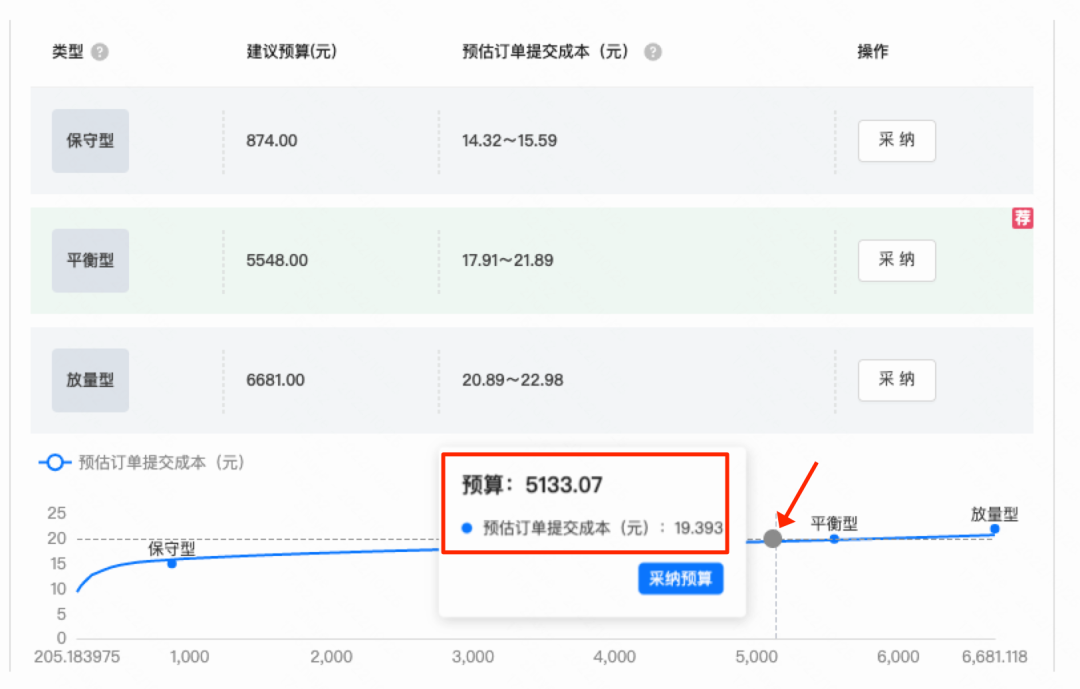Click the 5548.00 suggested budget value

coord(277,260)
